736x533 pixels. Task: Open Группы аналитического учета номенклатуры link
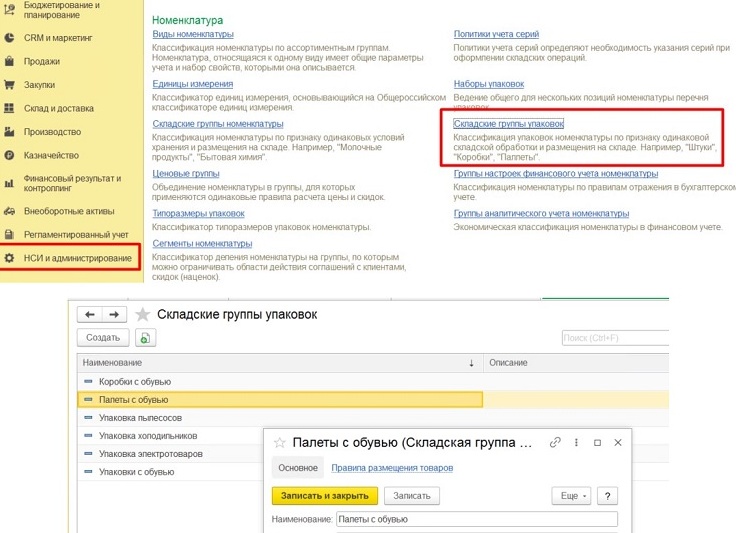541,213
